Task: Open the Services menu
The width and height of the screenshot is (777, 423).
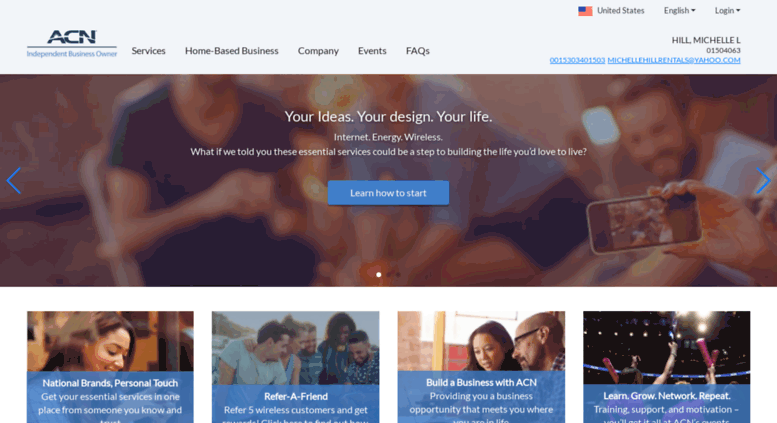Action: click(x=148, y=51)
